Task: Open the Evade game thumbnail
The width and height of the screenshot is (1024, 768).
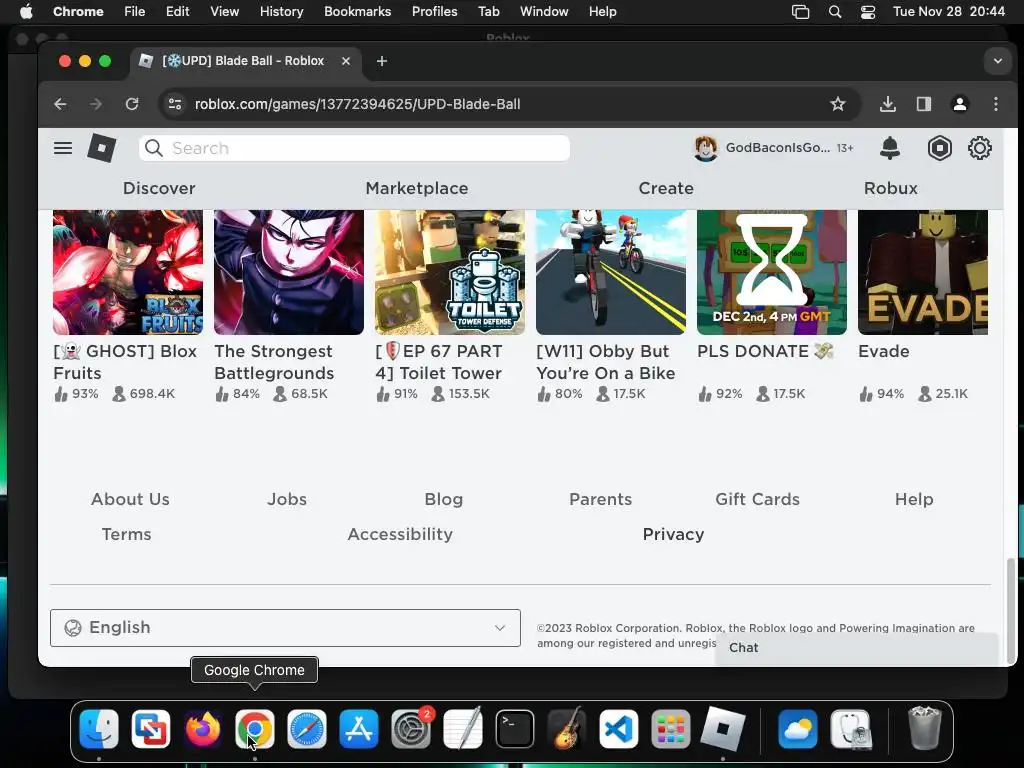Action: coord(923,272)
